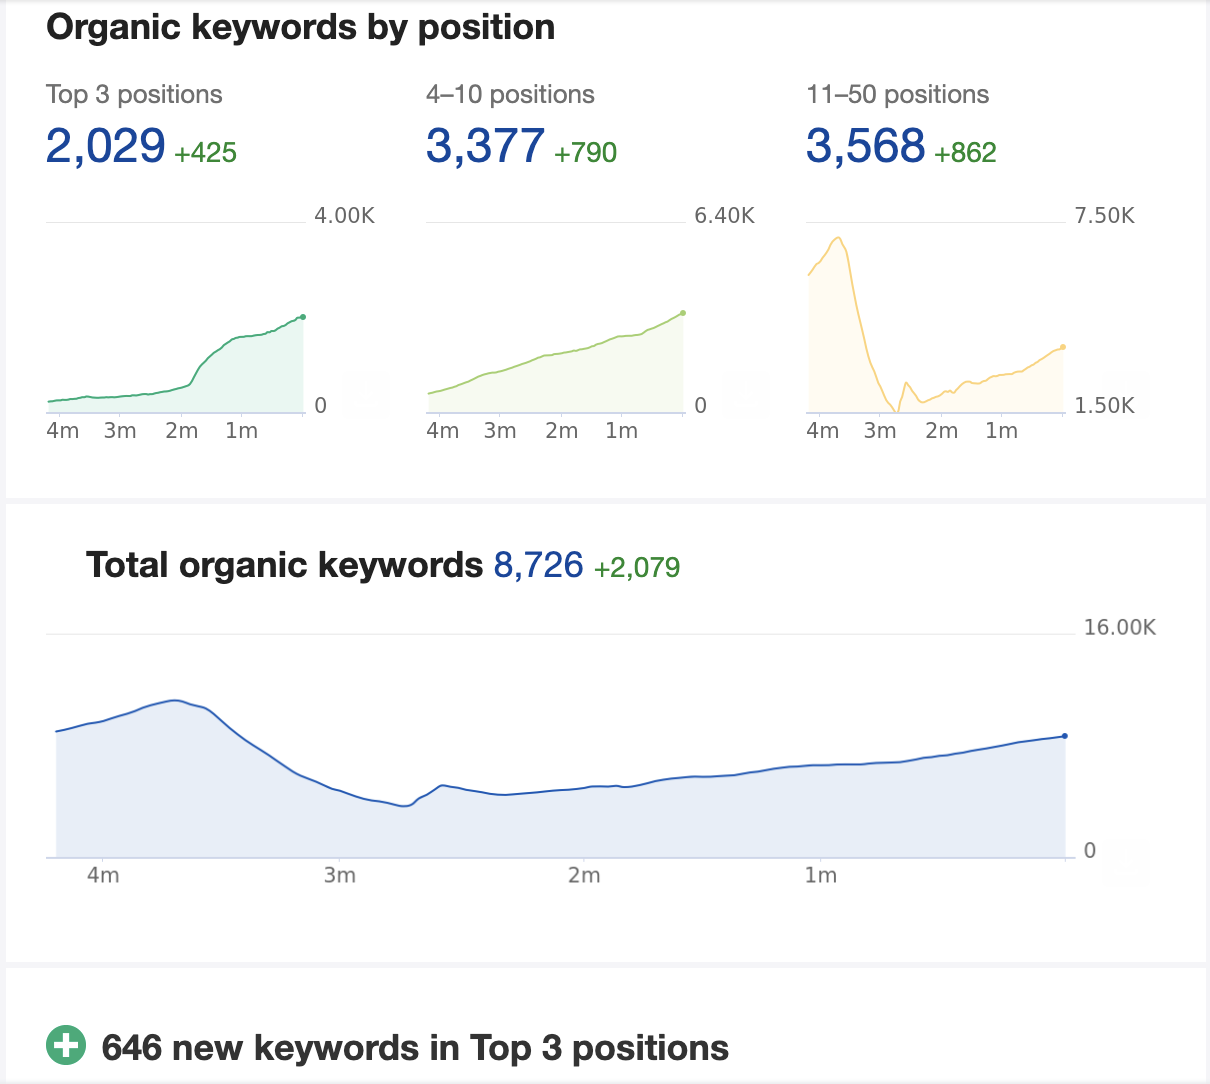The image size is (1210, 1084).
Task: Export the Top 3 positions chart
Action: tap(367, 394)
